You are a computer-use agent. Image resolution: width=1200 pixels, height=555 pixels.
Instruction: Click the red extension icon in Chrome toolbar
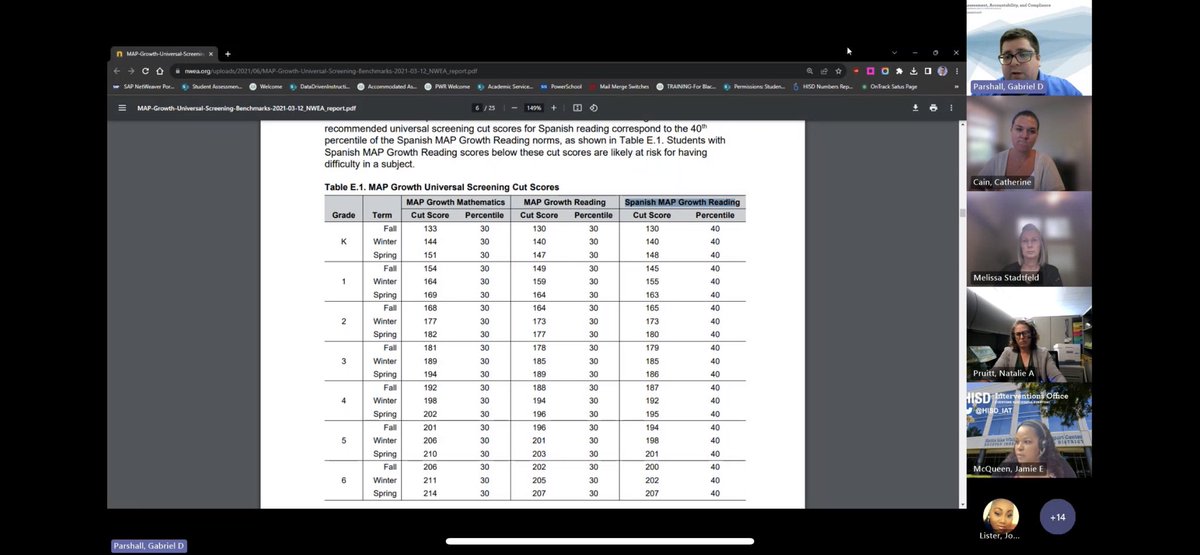[856, 71]
